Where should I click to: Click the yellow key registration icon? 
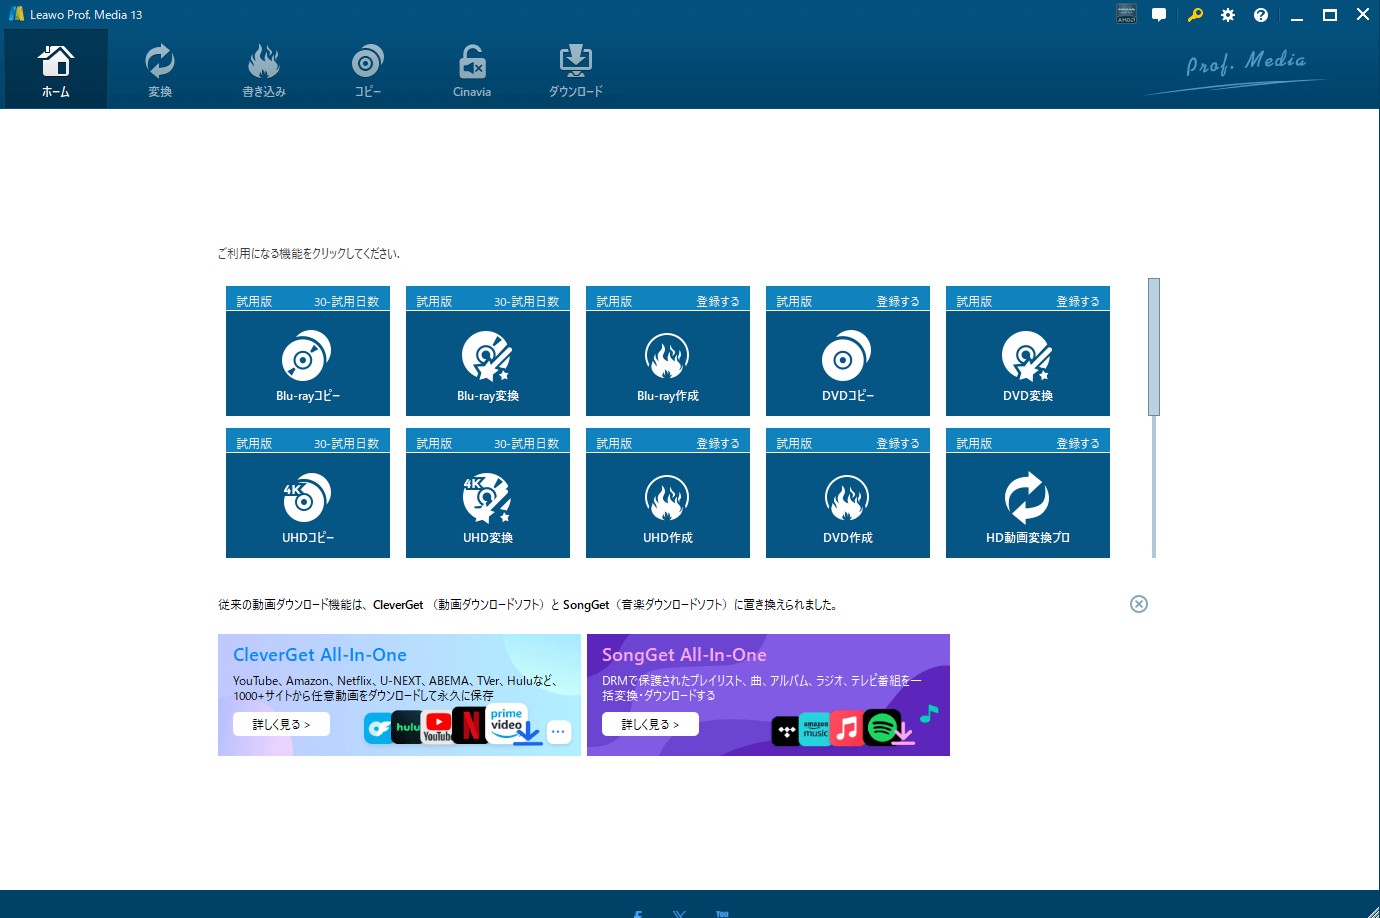pyautogui.click(x=1195, y=15)
